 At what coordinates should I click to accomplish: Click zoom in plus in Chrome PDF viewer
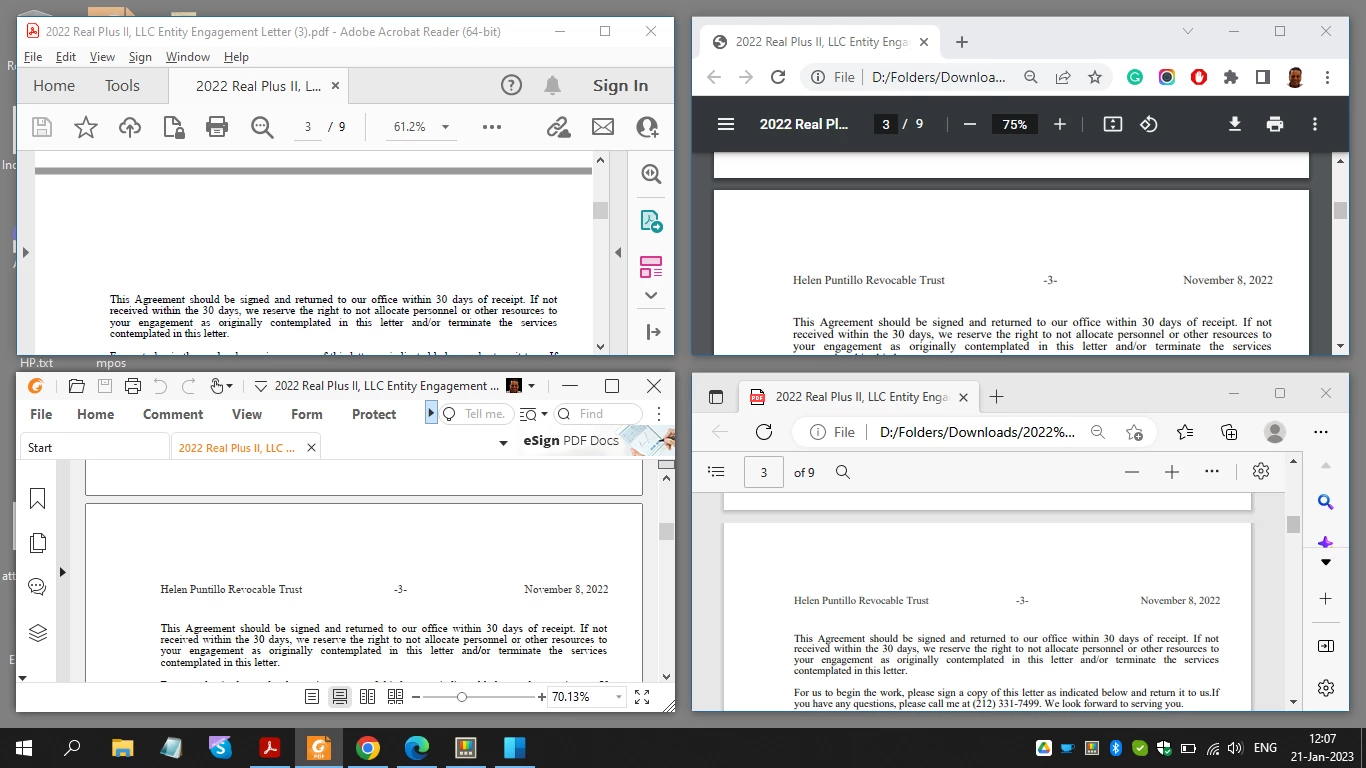[x=1060, y=124]
